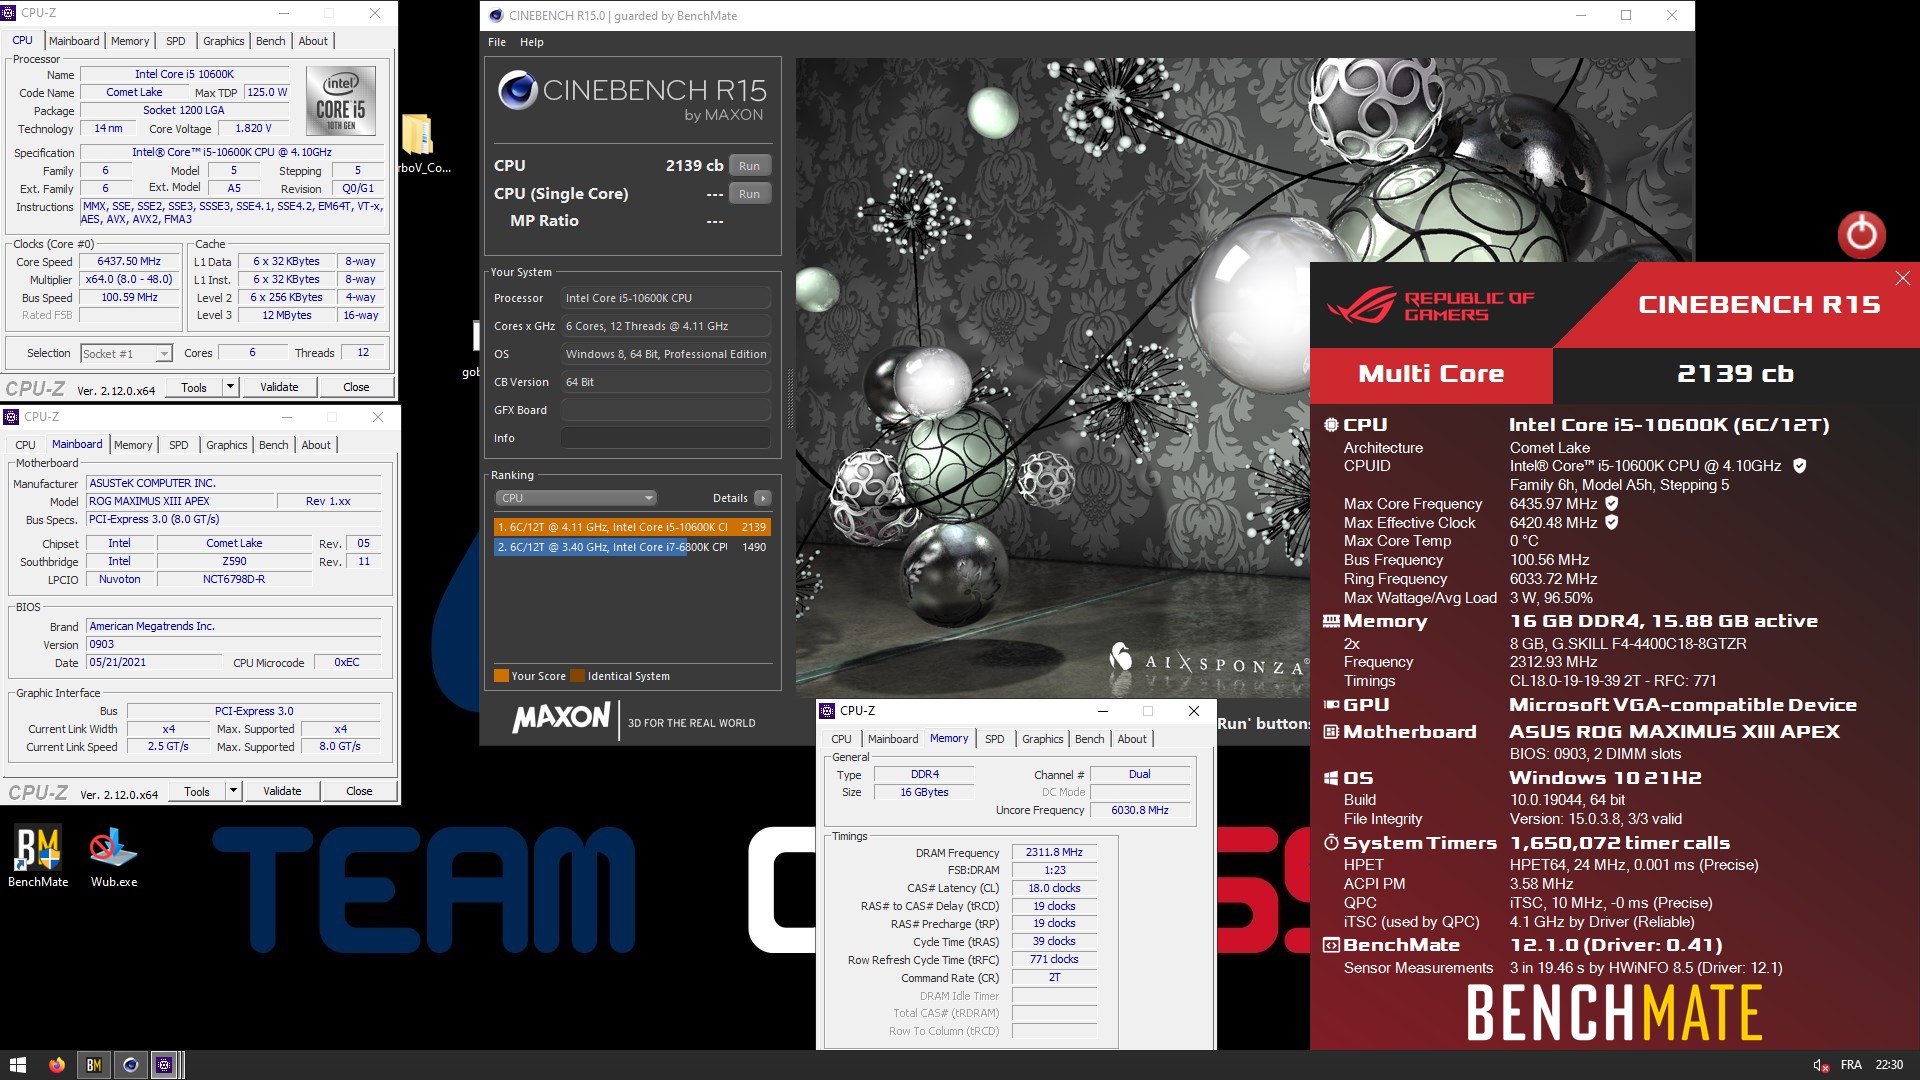
Task: Open the Help menu in Cinebench
Action: coord(532,42)
